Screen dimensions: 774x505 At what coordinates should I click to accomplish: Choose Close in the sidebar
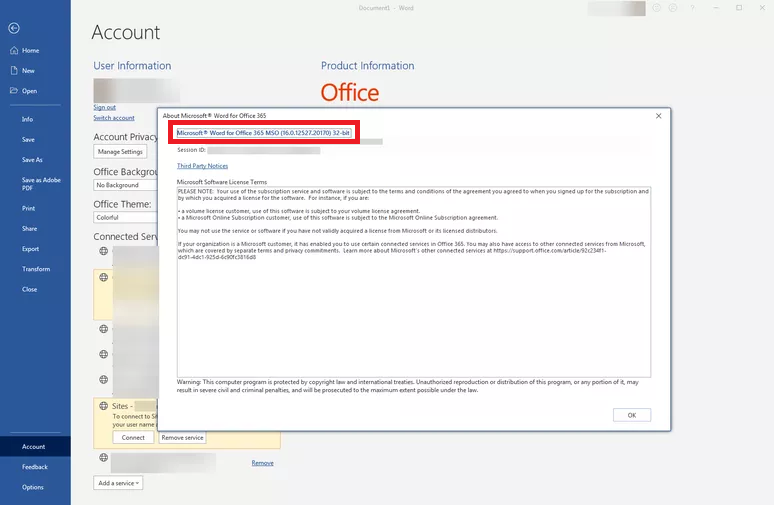[x=29, y=289]
